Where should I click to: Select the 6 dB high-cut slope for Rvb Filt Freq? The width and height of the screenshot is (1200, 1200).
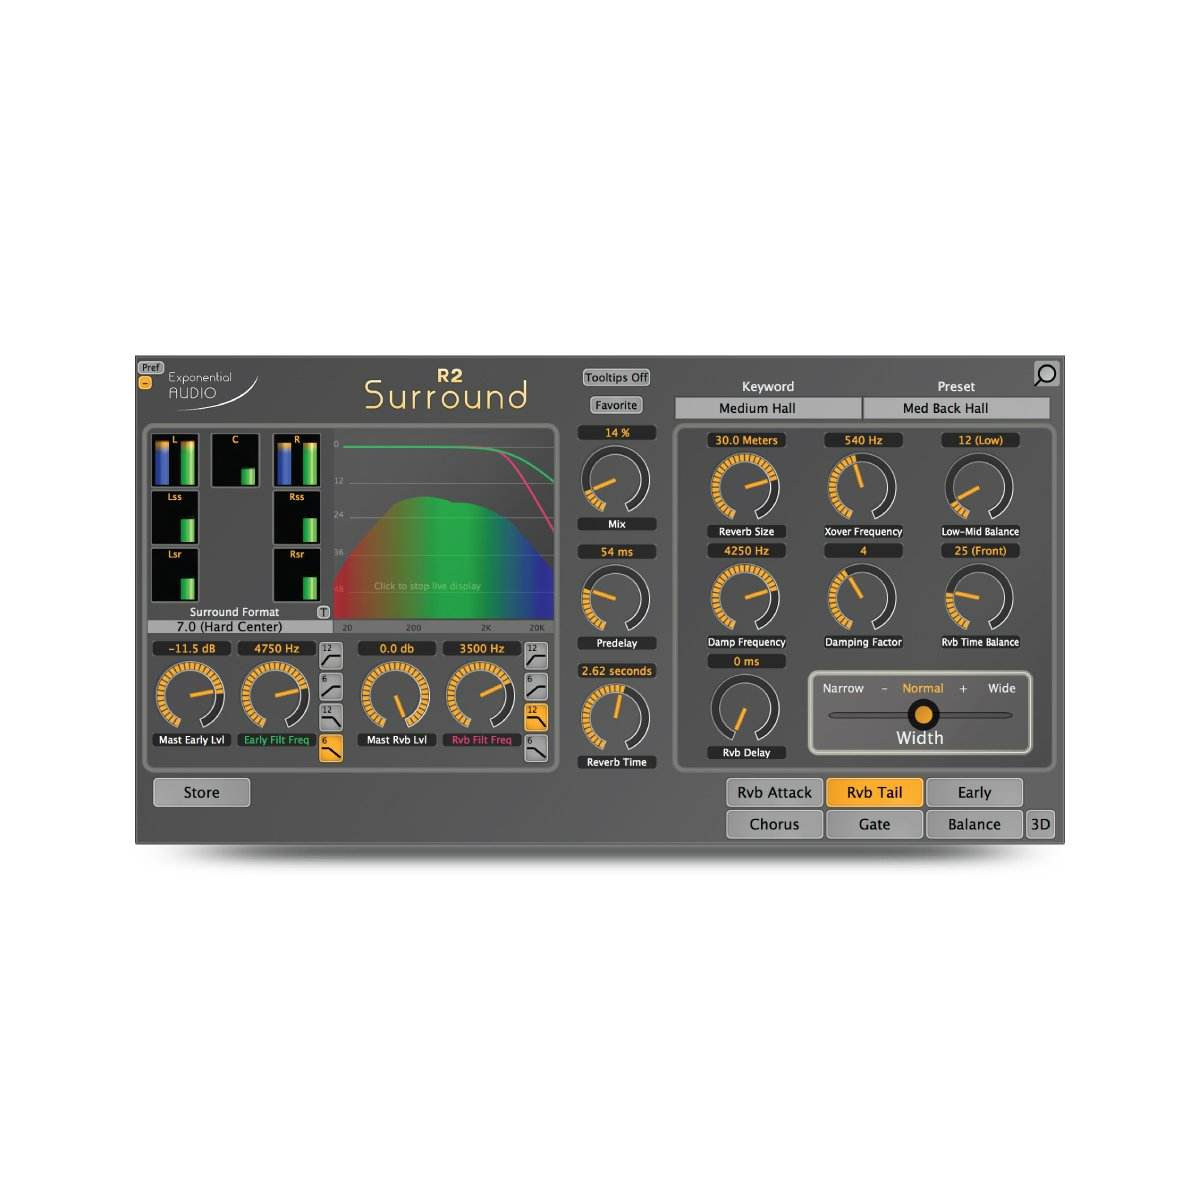(x=536, y=748)
